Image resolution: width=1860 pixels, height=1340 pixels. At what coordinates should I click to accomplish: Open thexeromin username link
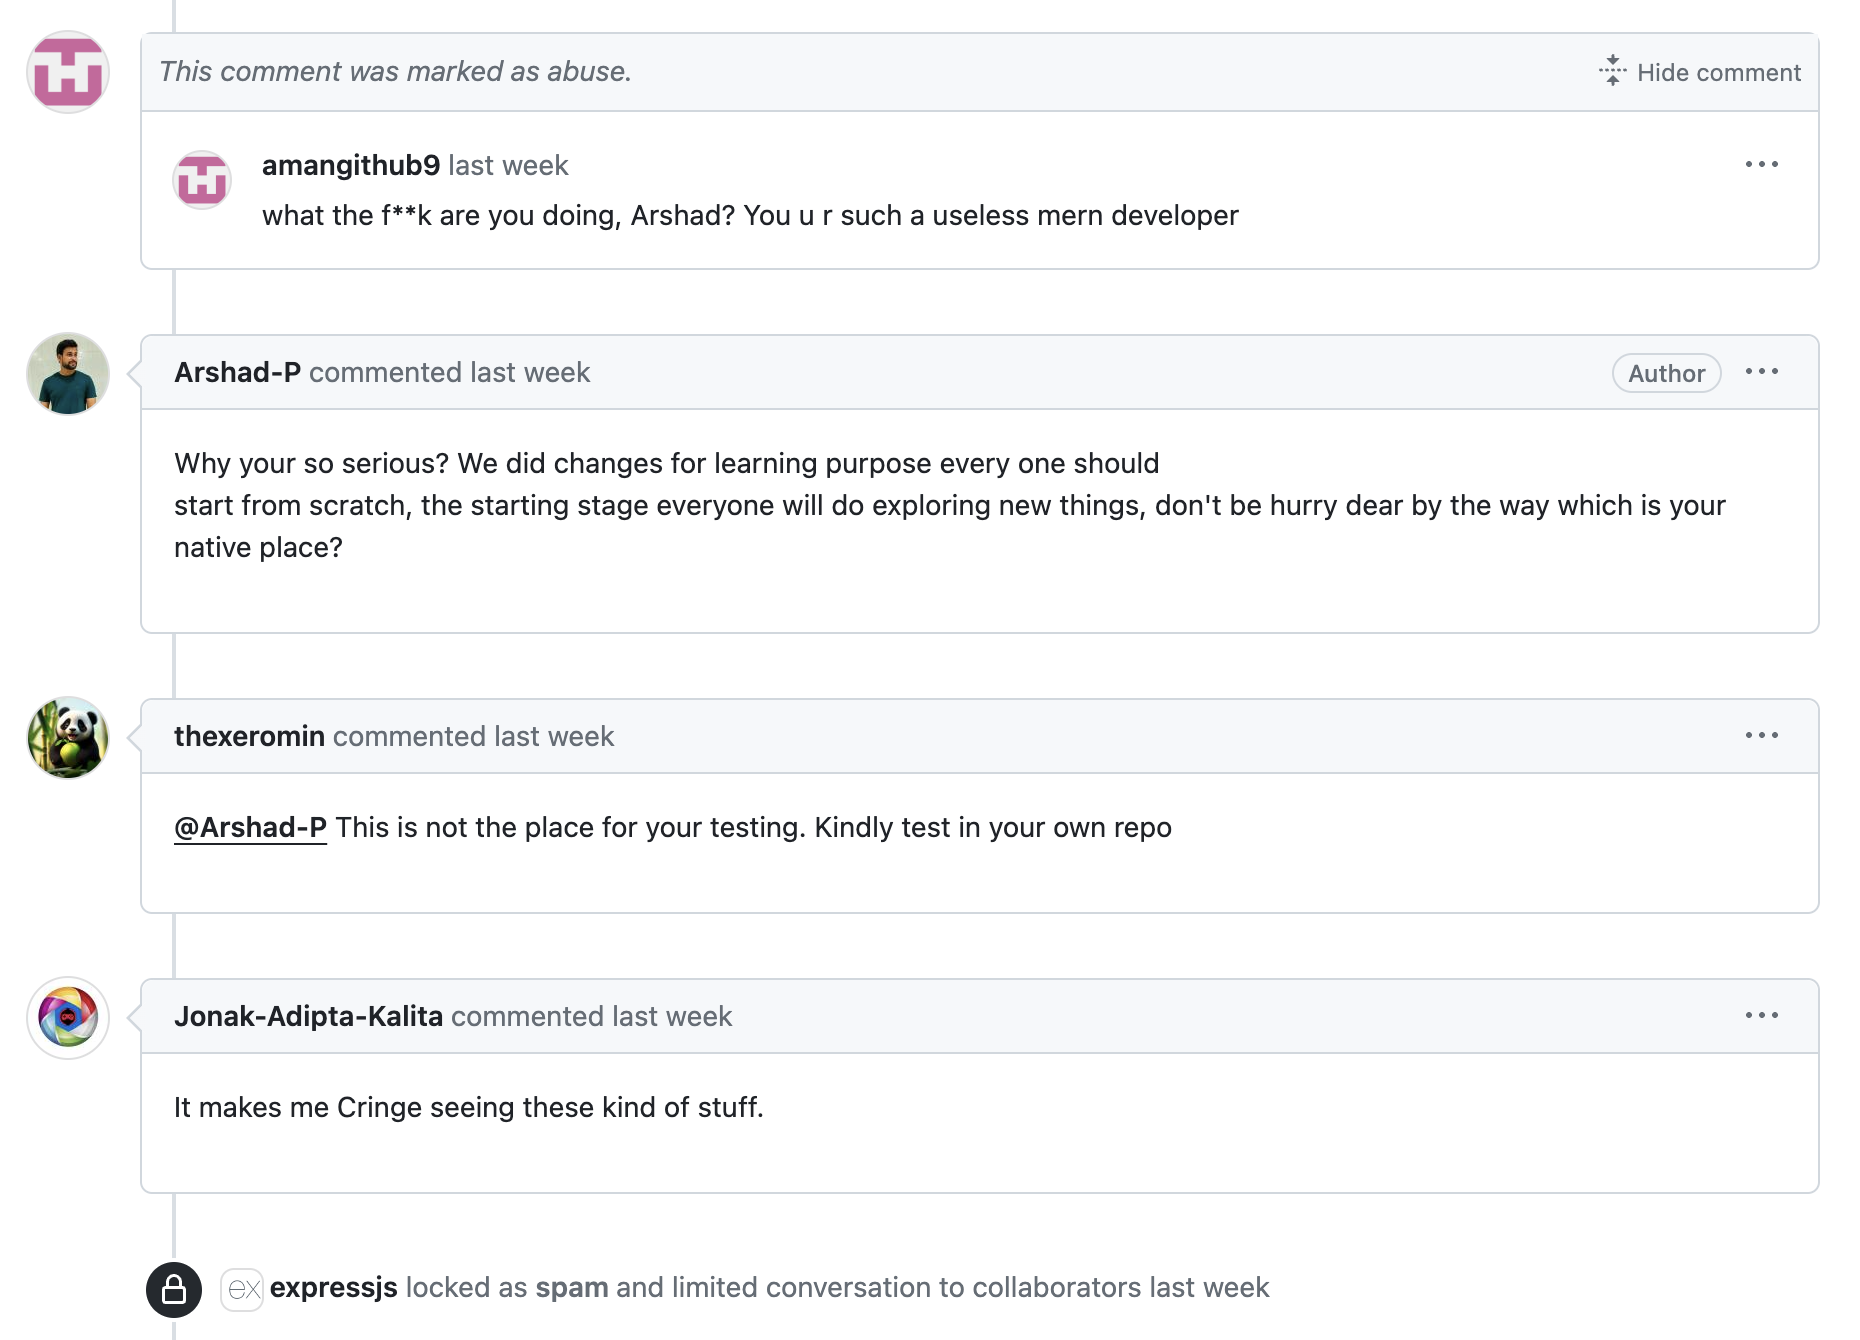249,737
